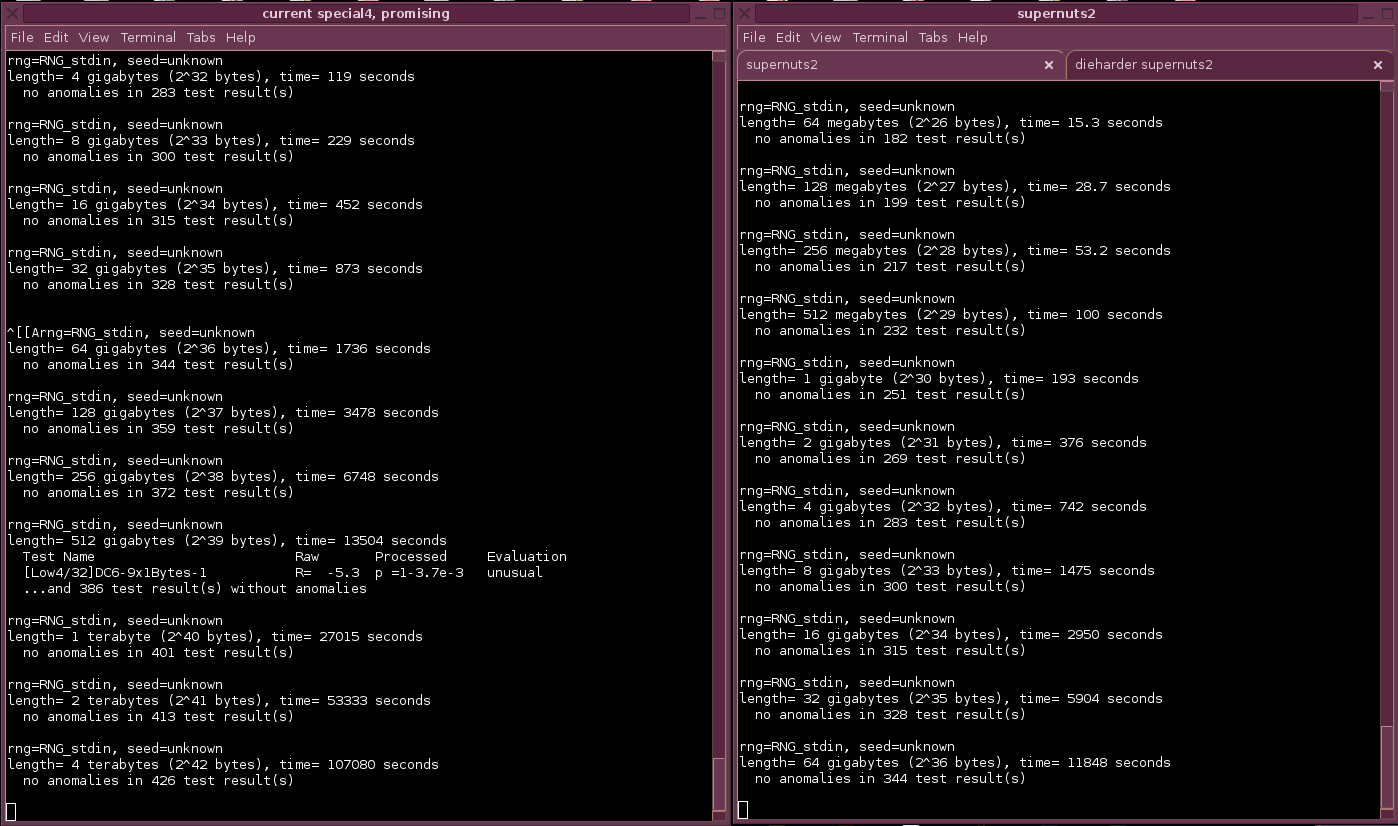Screen dimensions: 1398x826
Task: Open File menu in supernuts2 window
Action: [x=754, y=37]
